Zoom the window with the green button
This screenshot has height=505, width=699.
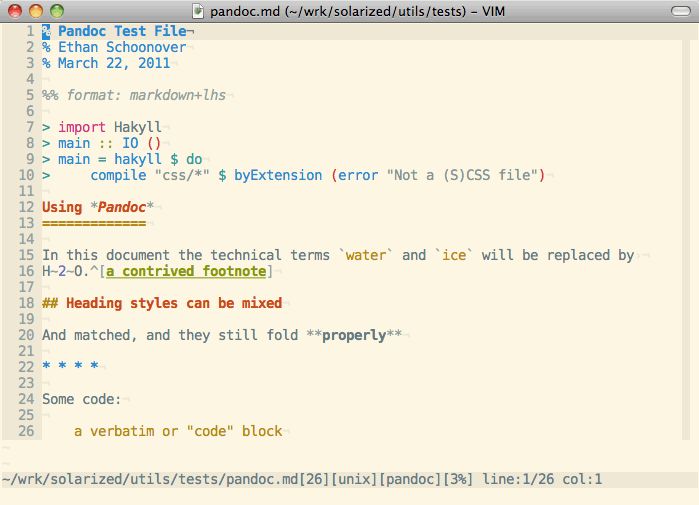coord(56,11)
